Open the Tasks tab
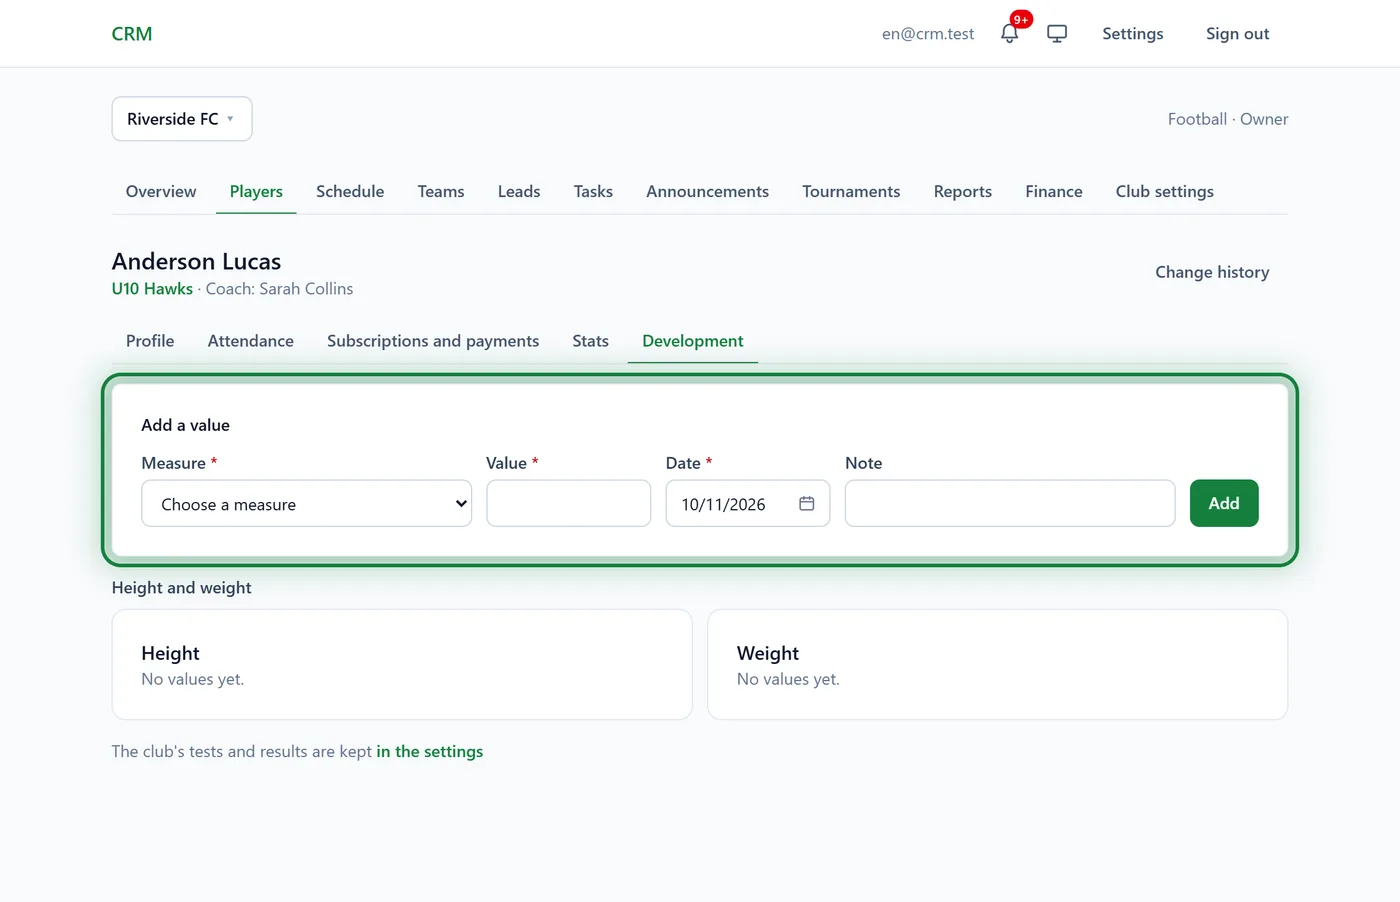This screenshot has height=902, width=1400. click(593, 191)
